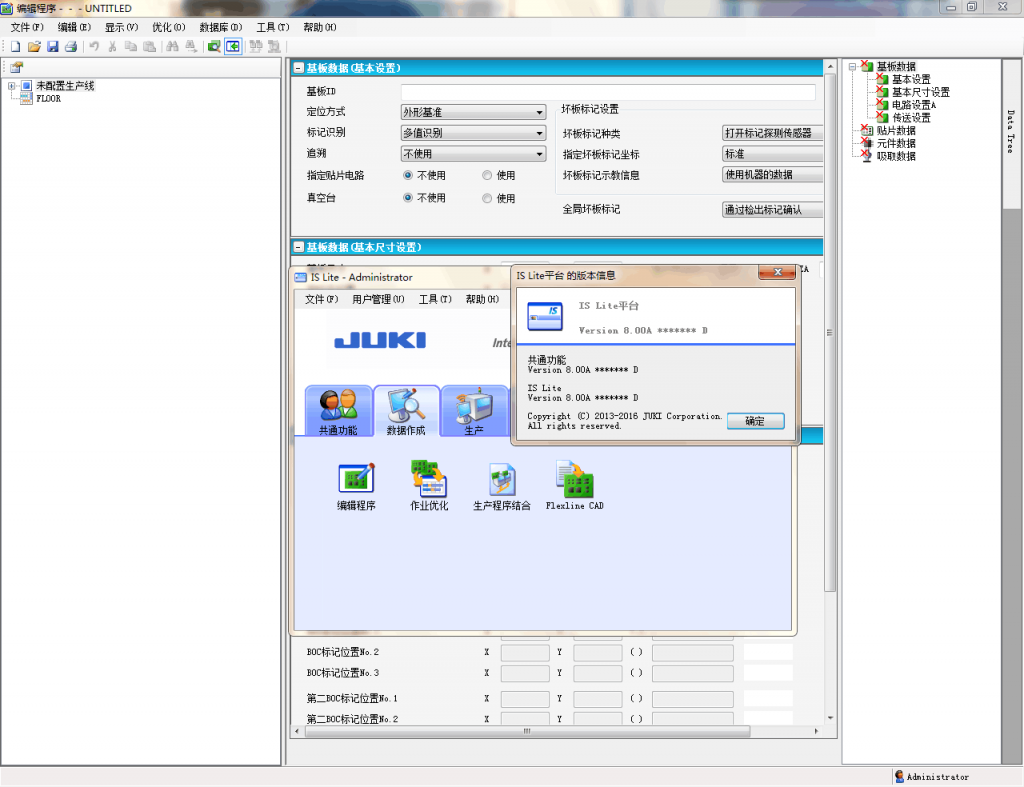The width and height of the screenshot is (1024, 787).
Task: Click the green board magnifier toolbar icon
Action: pyautogui.click(x=214, y=46)
